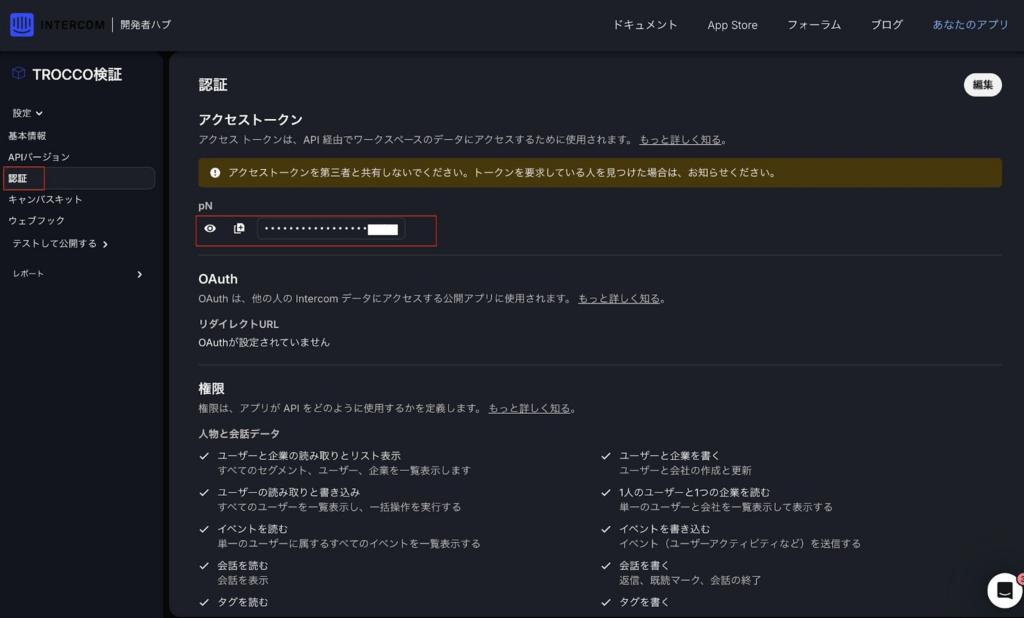Open App Store in top navigation
The height and width of the screenshot is (618, 1024).
pyautogui.click(x=732, y=25)
